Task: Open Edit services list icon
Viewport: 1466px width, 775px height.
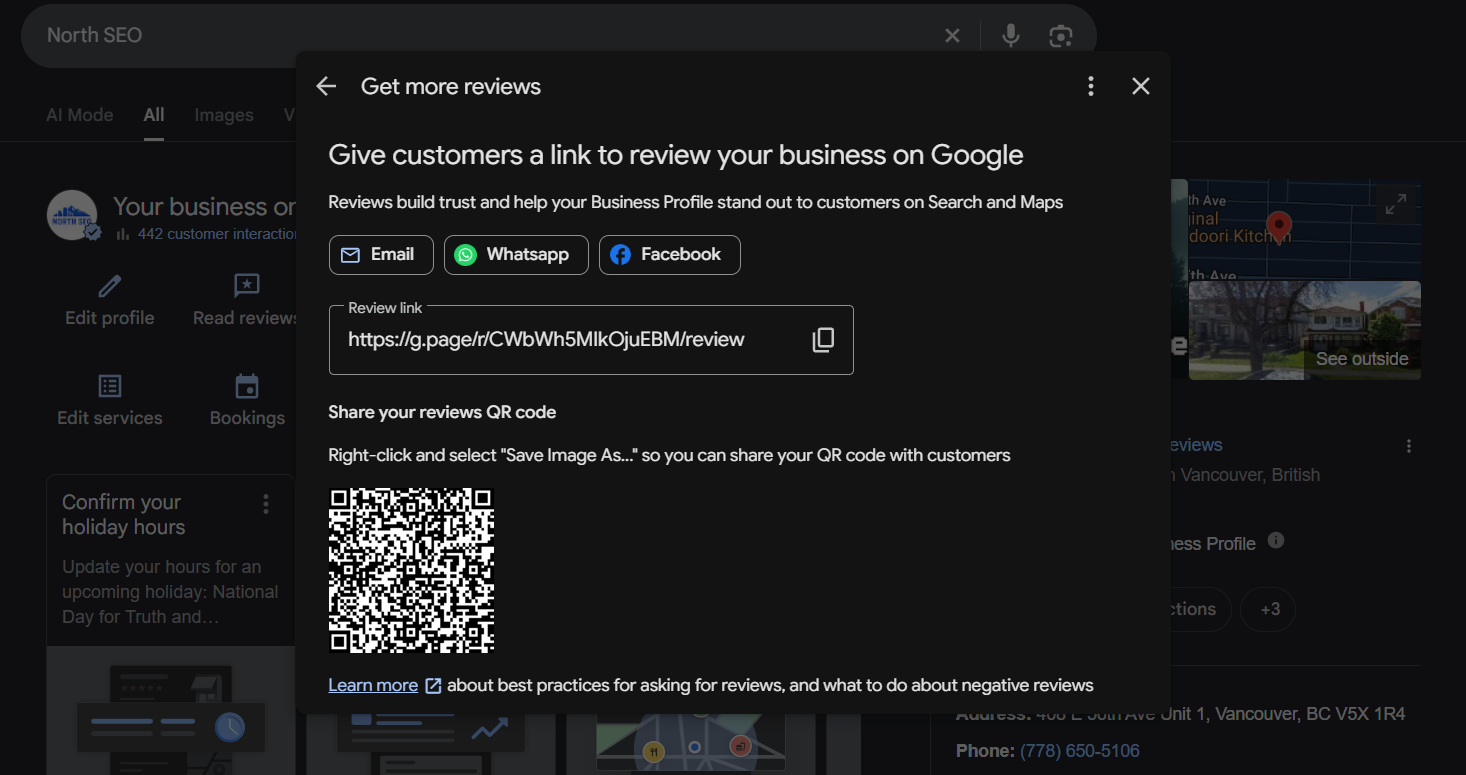Action: point(110,386)
